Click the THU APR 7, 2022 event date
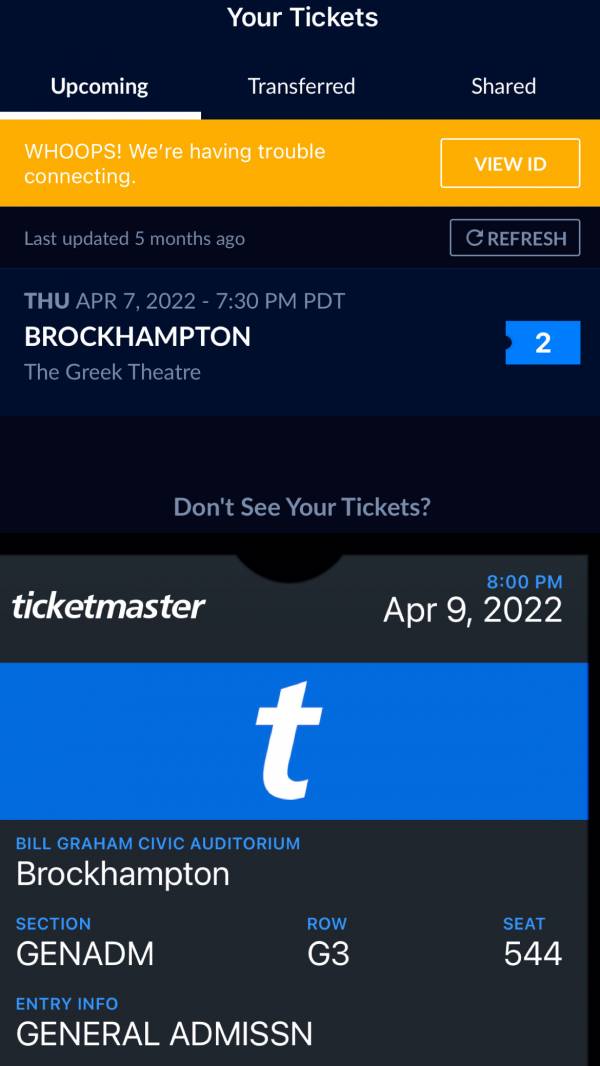The height and width of the screenshot is (1066, 600). coord(184,301)
